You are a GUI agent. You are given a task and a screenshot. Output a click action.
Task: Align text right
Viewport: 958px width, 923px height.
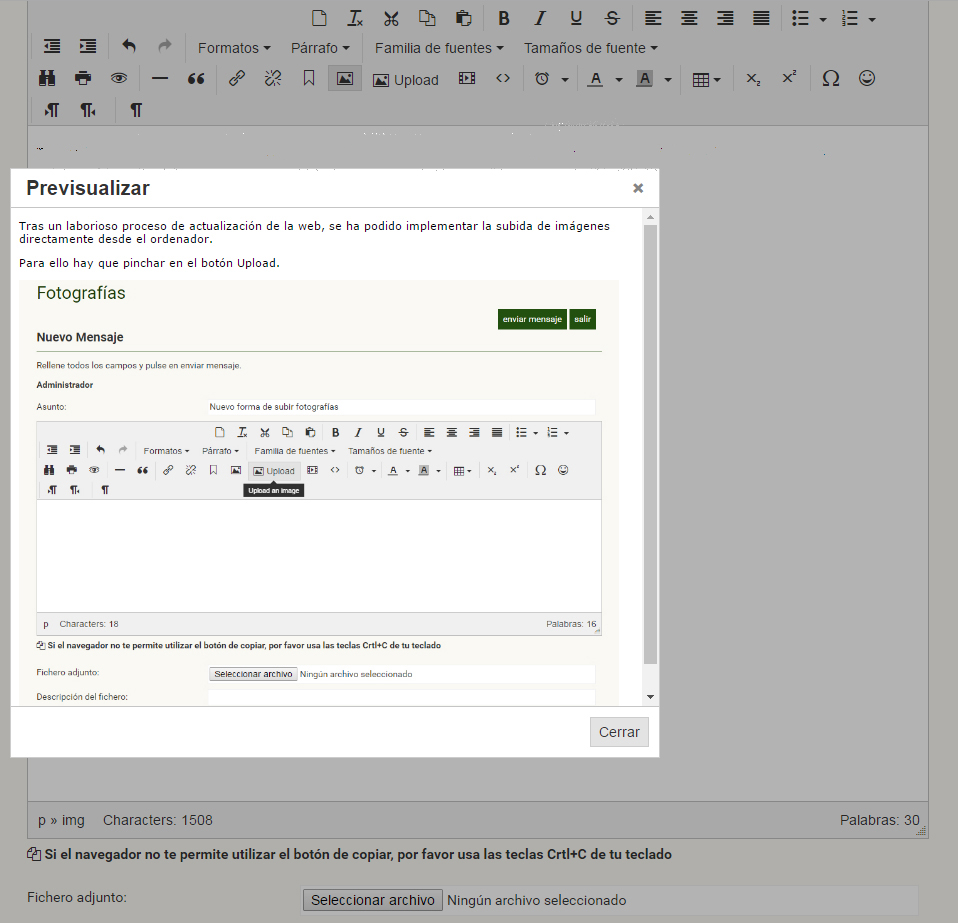[x=725, y=18]
